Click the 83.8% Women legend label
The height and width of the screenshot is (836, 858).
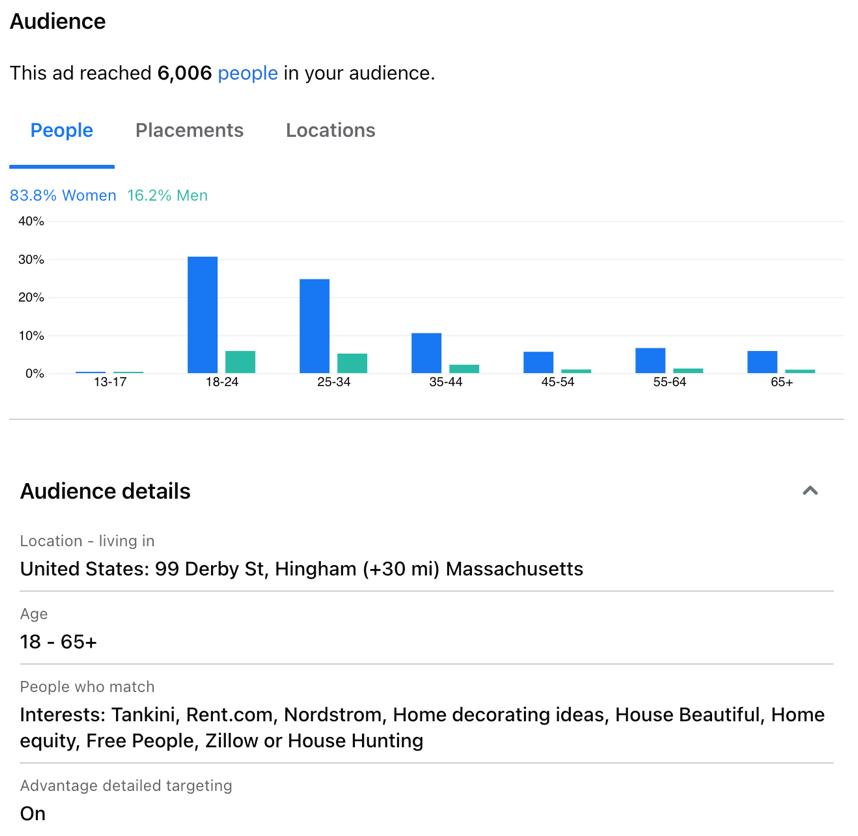pyautogui.click(x=63, y=195)
